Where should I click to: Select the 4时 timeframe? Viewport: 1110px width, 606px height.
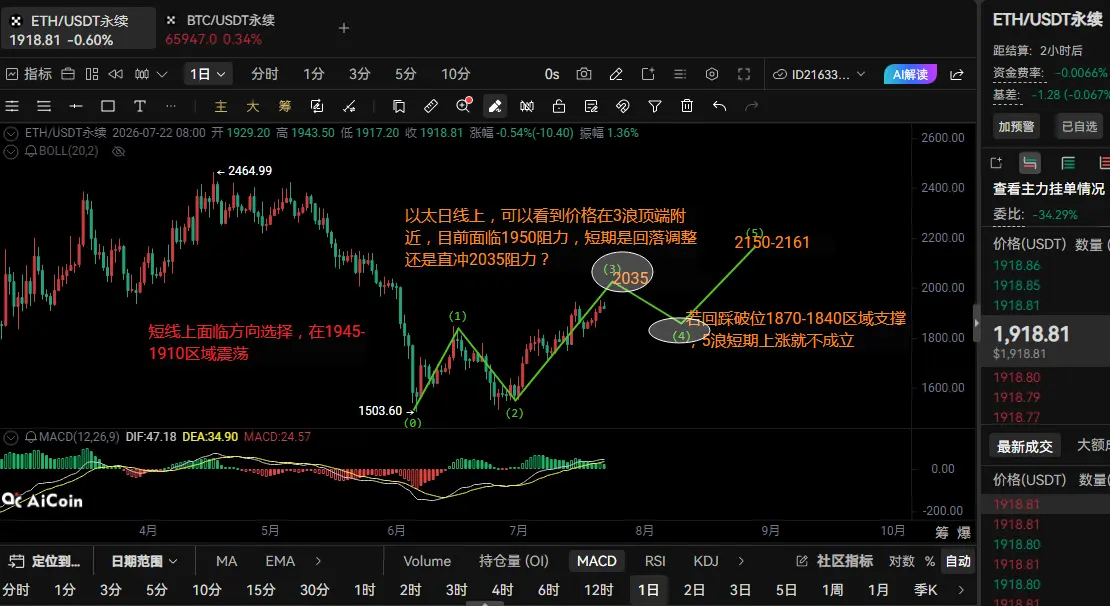click(x=503, y=590)
